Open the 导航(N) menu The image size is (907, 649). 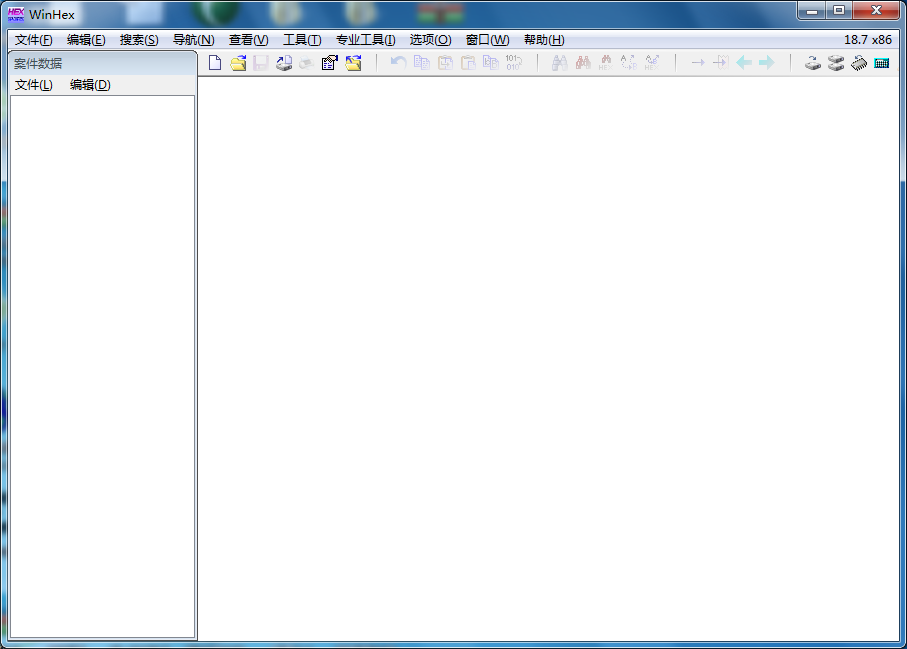point(193,40)
